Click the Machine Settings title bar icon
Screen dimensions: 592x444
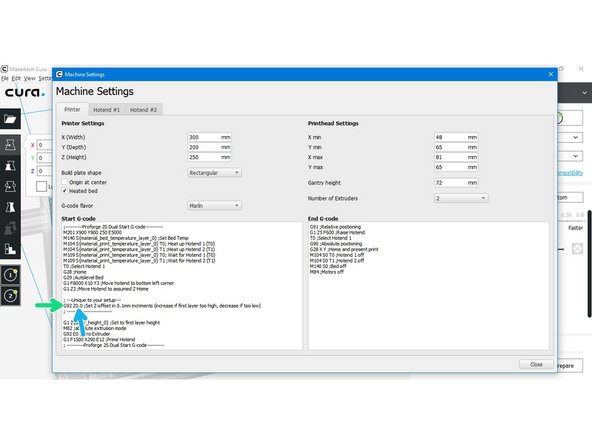(x=59, y=74)
